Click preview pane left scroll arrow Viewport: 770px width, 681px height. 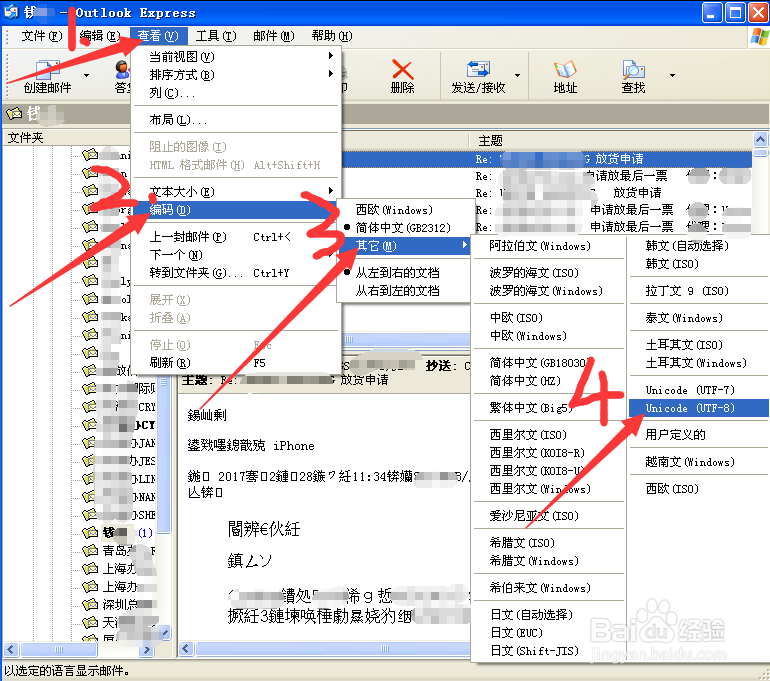coord(186,649)
